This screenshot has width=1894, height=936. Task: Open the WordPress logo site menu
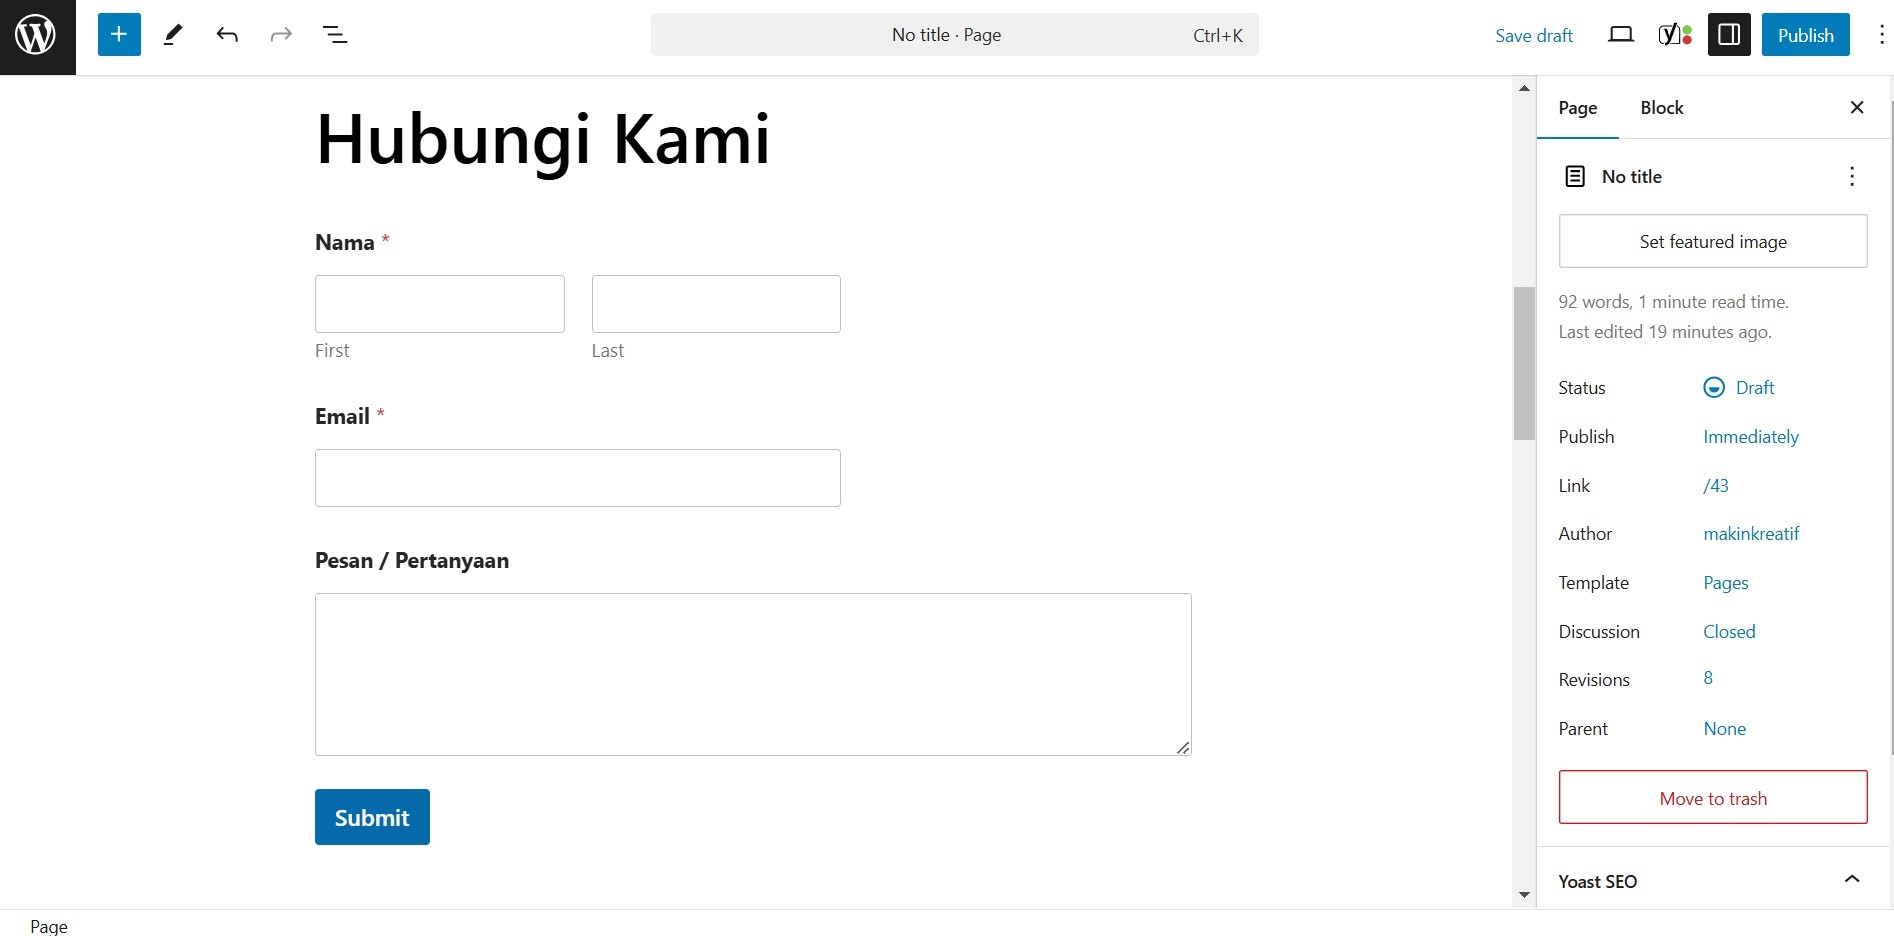click(37, 37)
